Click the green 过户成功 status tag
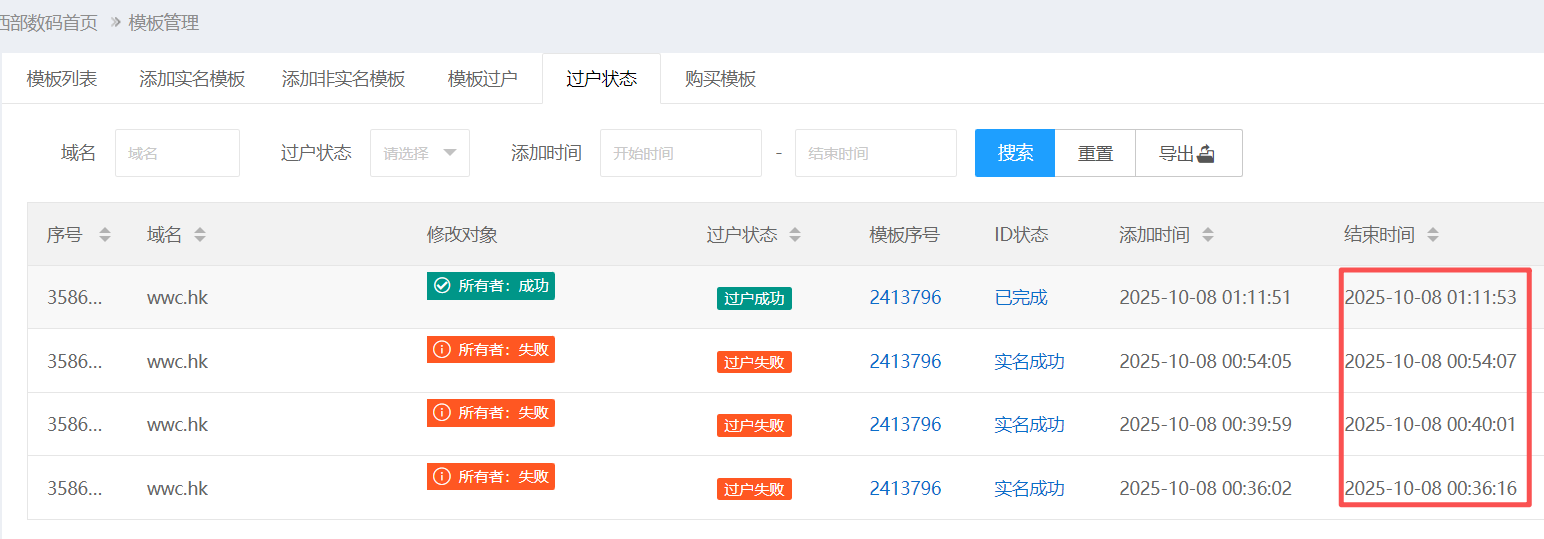 pyautogui.click(x=754, y=298)
